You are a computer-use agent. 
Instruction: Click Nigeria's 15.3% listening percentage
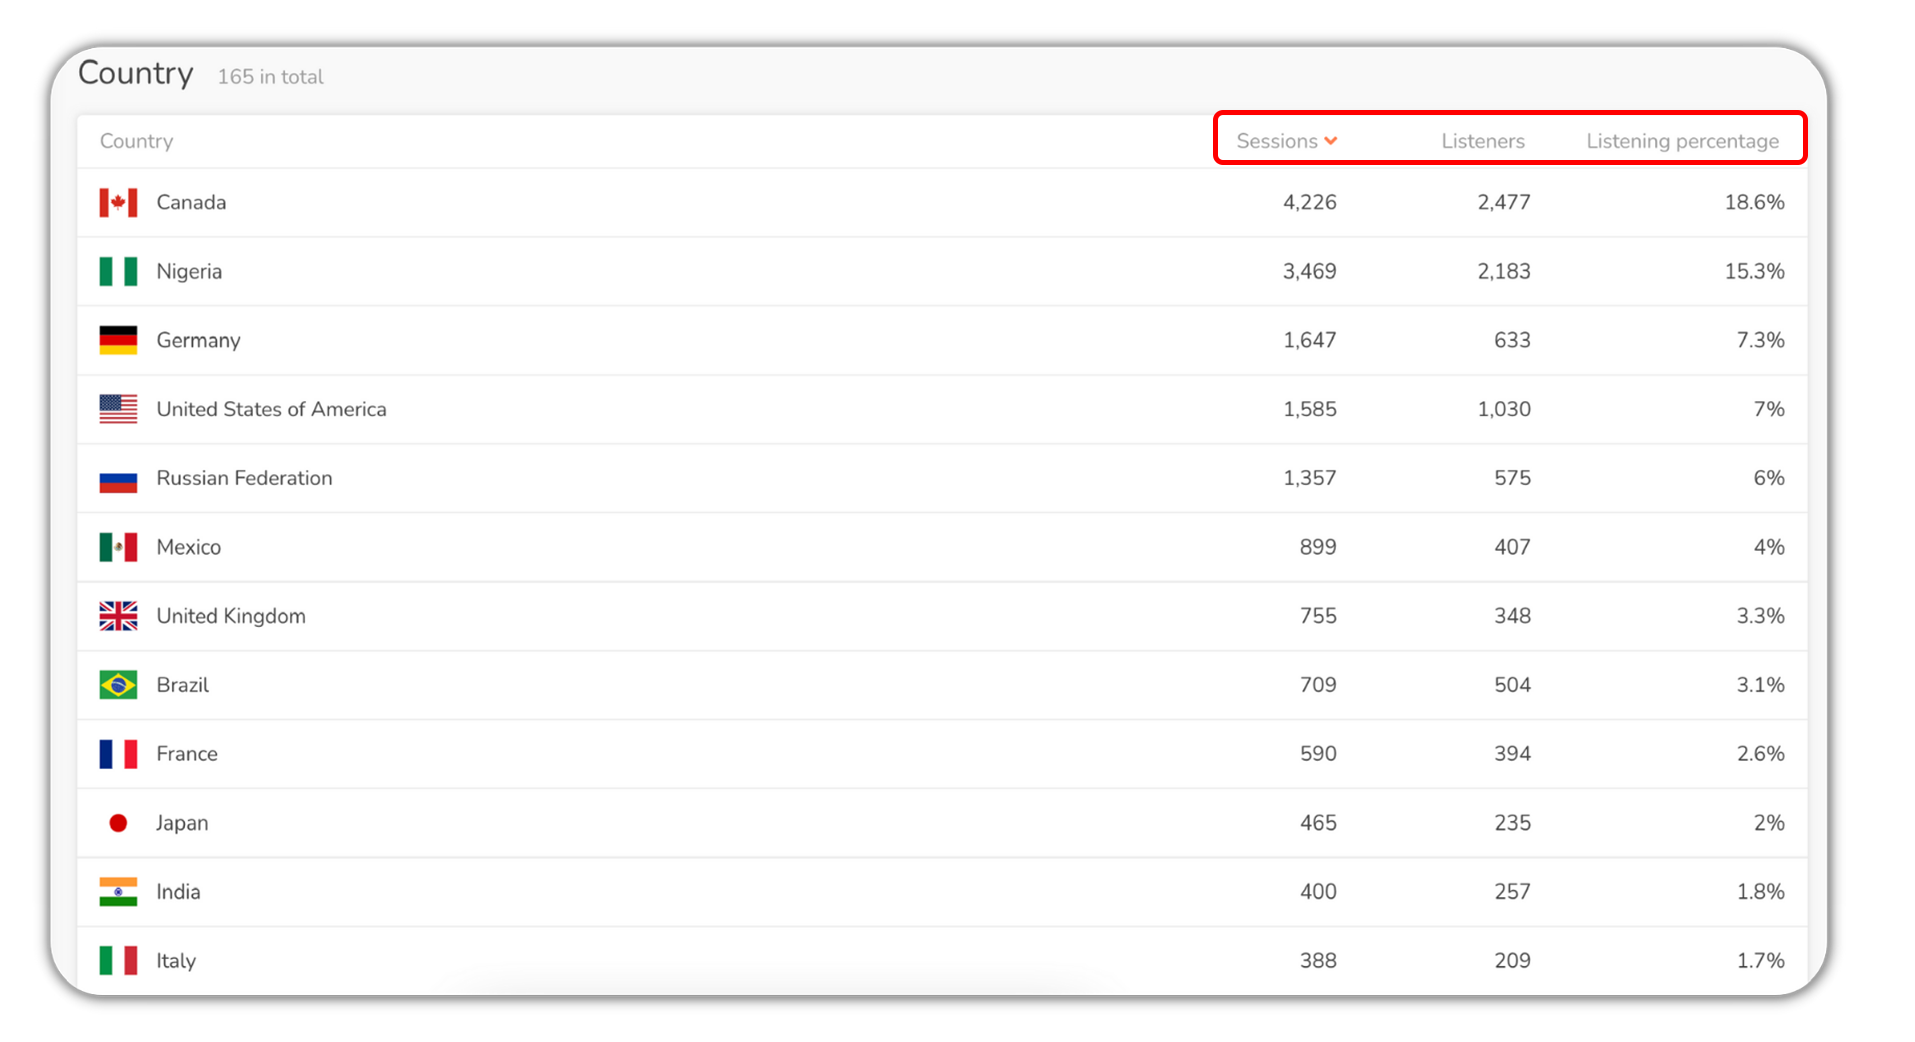pos(1754,272)
